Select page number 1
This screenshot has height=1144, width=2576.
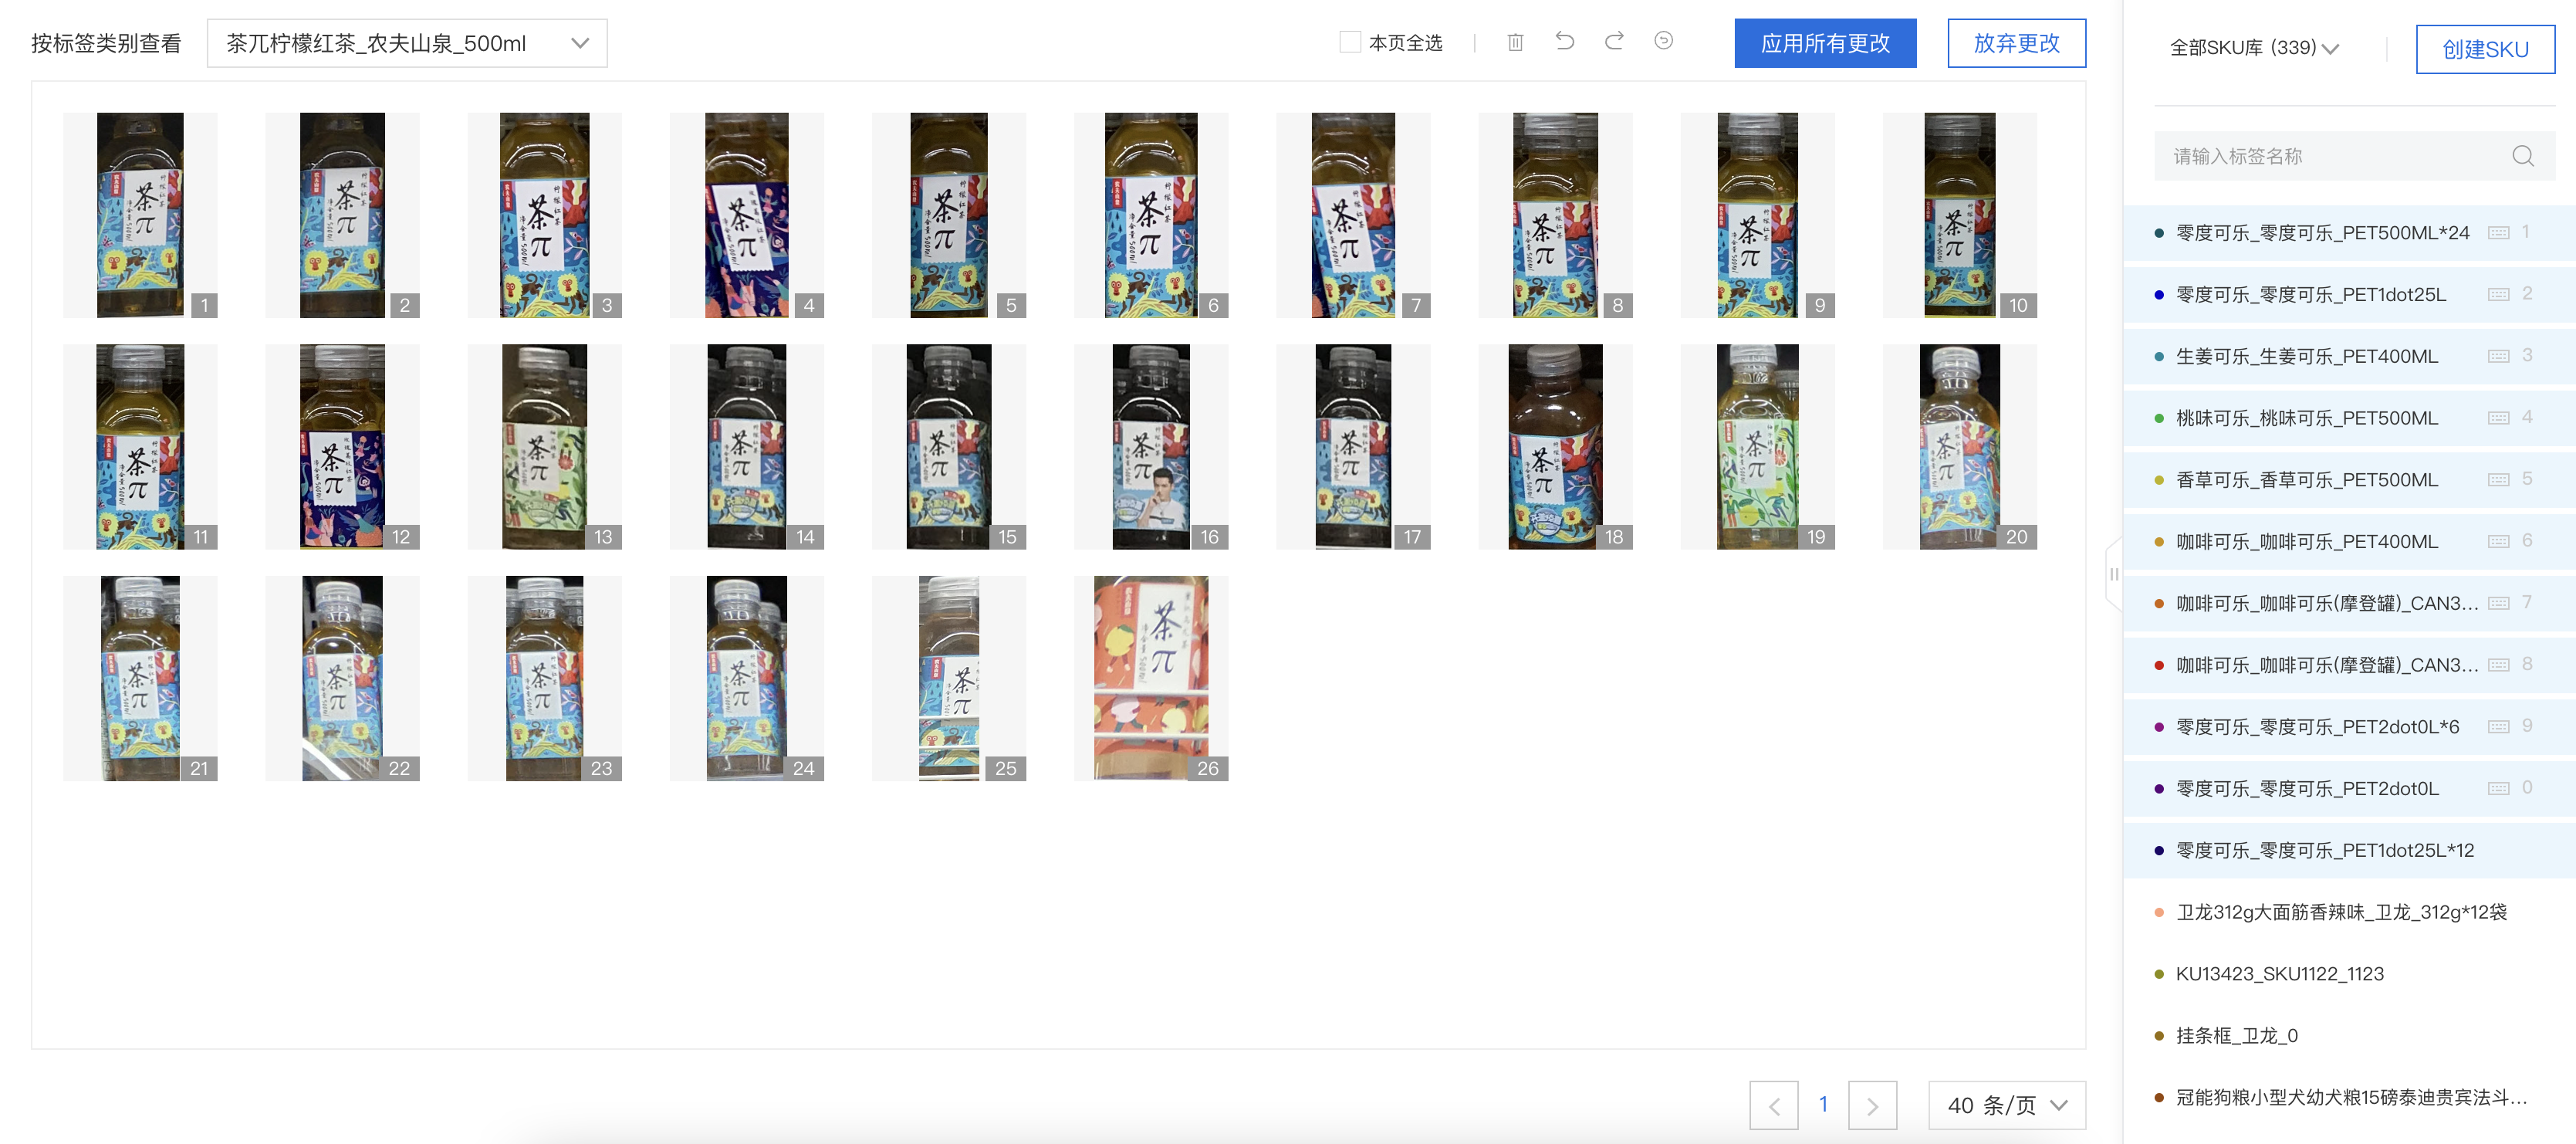click(x=1823, y=1105)
